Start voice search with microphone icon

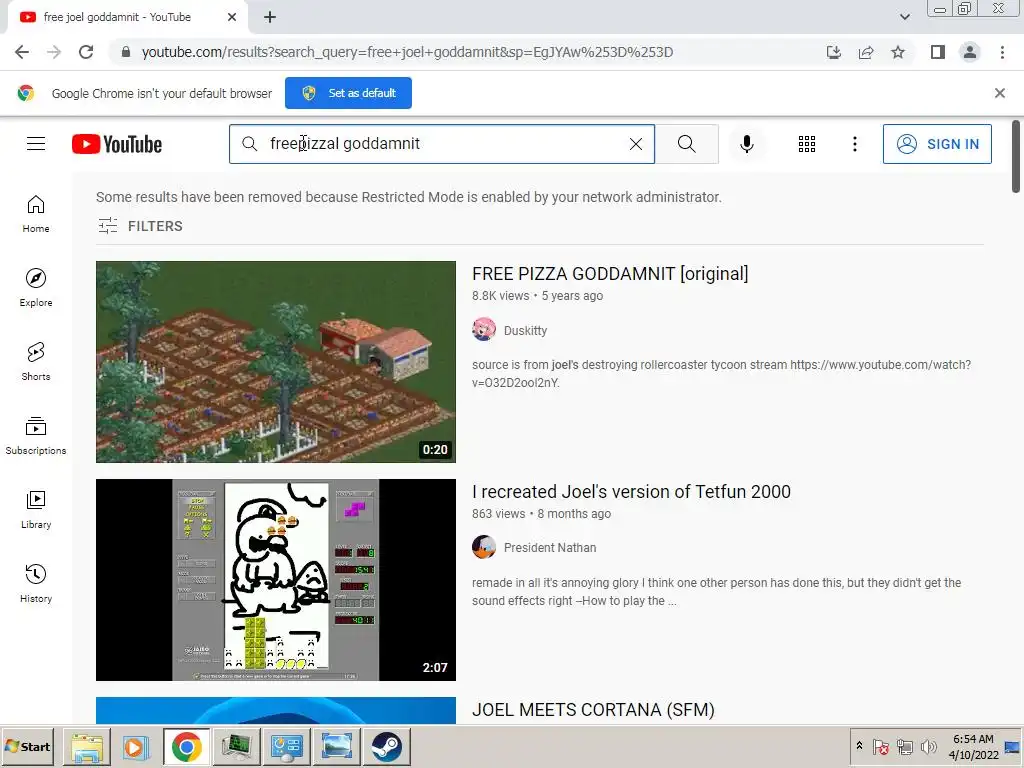coord(746,144)
